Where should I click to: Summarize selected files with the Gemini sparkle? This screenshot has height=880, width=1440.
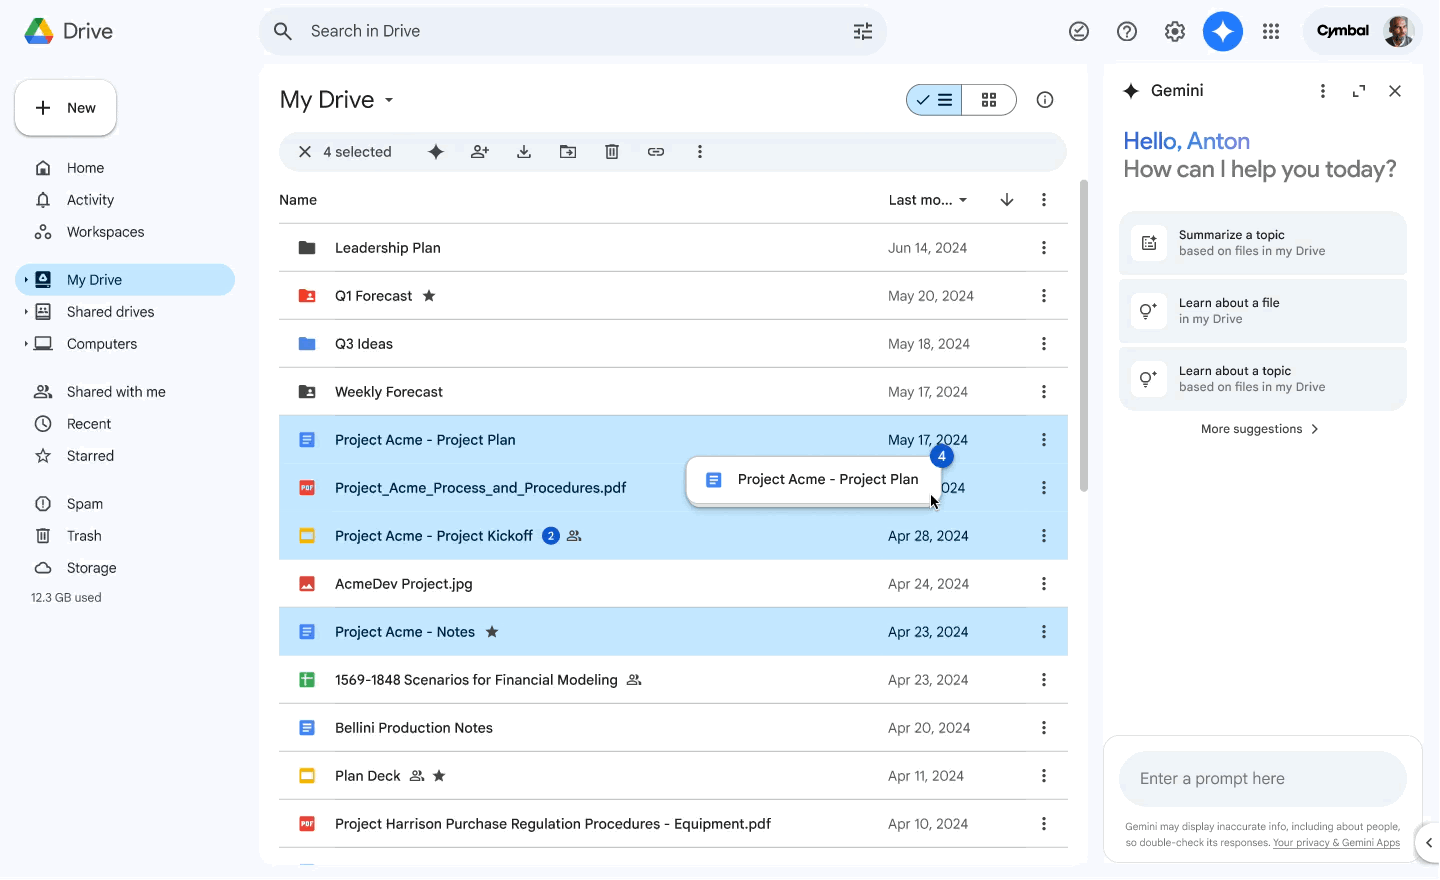click(x=436, y=151)
